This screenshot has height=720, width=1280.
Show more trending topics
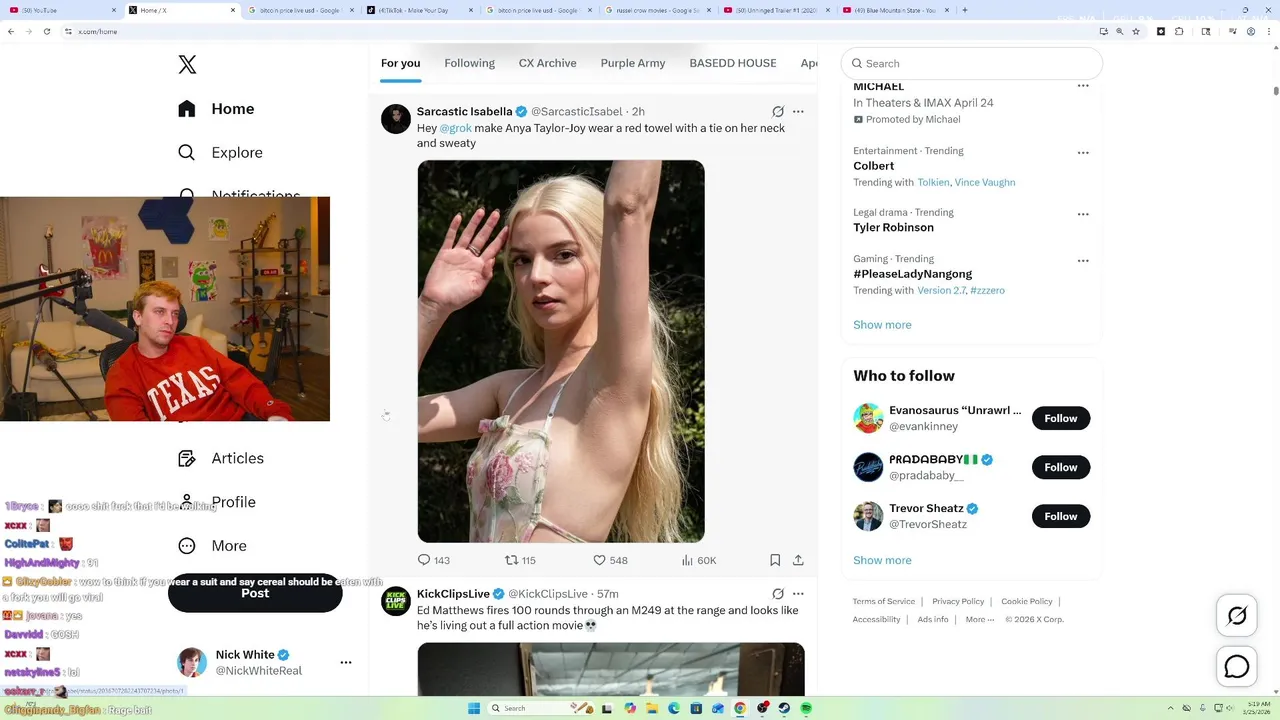882,325
